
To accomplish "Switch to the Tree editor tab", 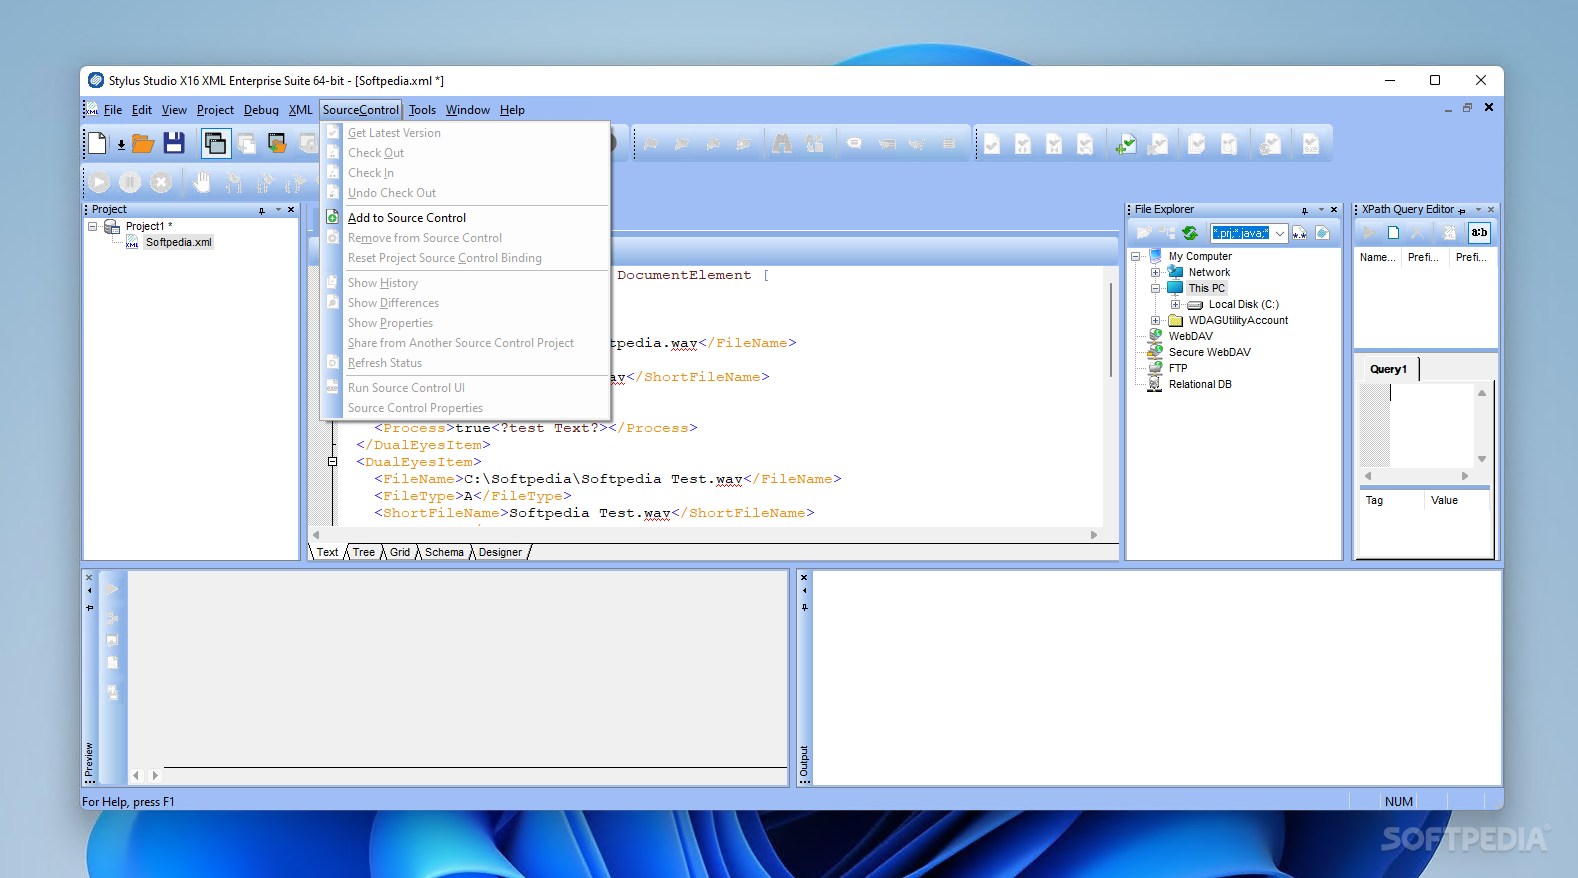I will (x=363, y=552).
